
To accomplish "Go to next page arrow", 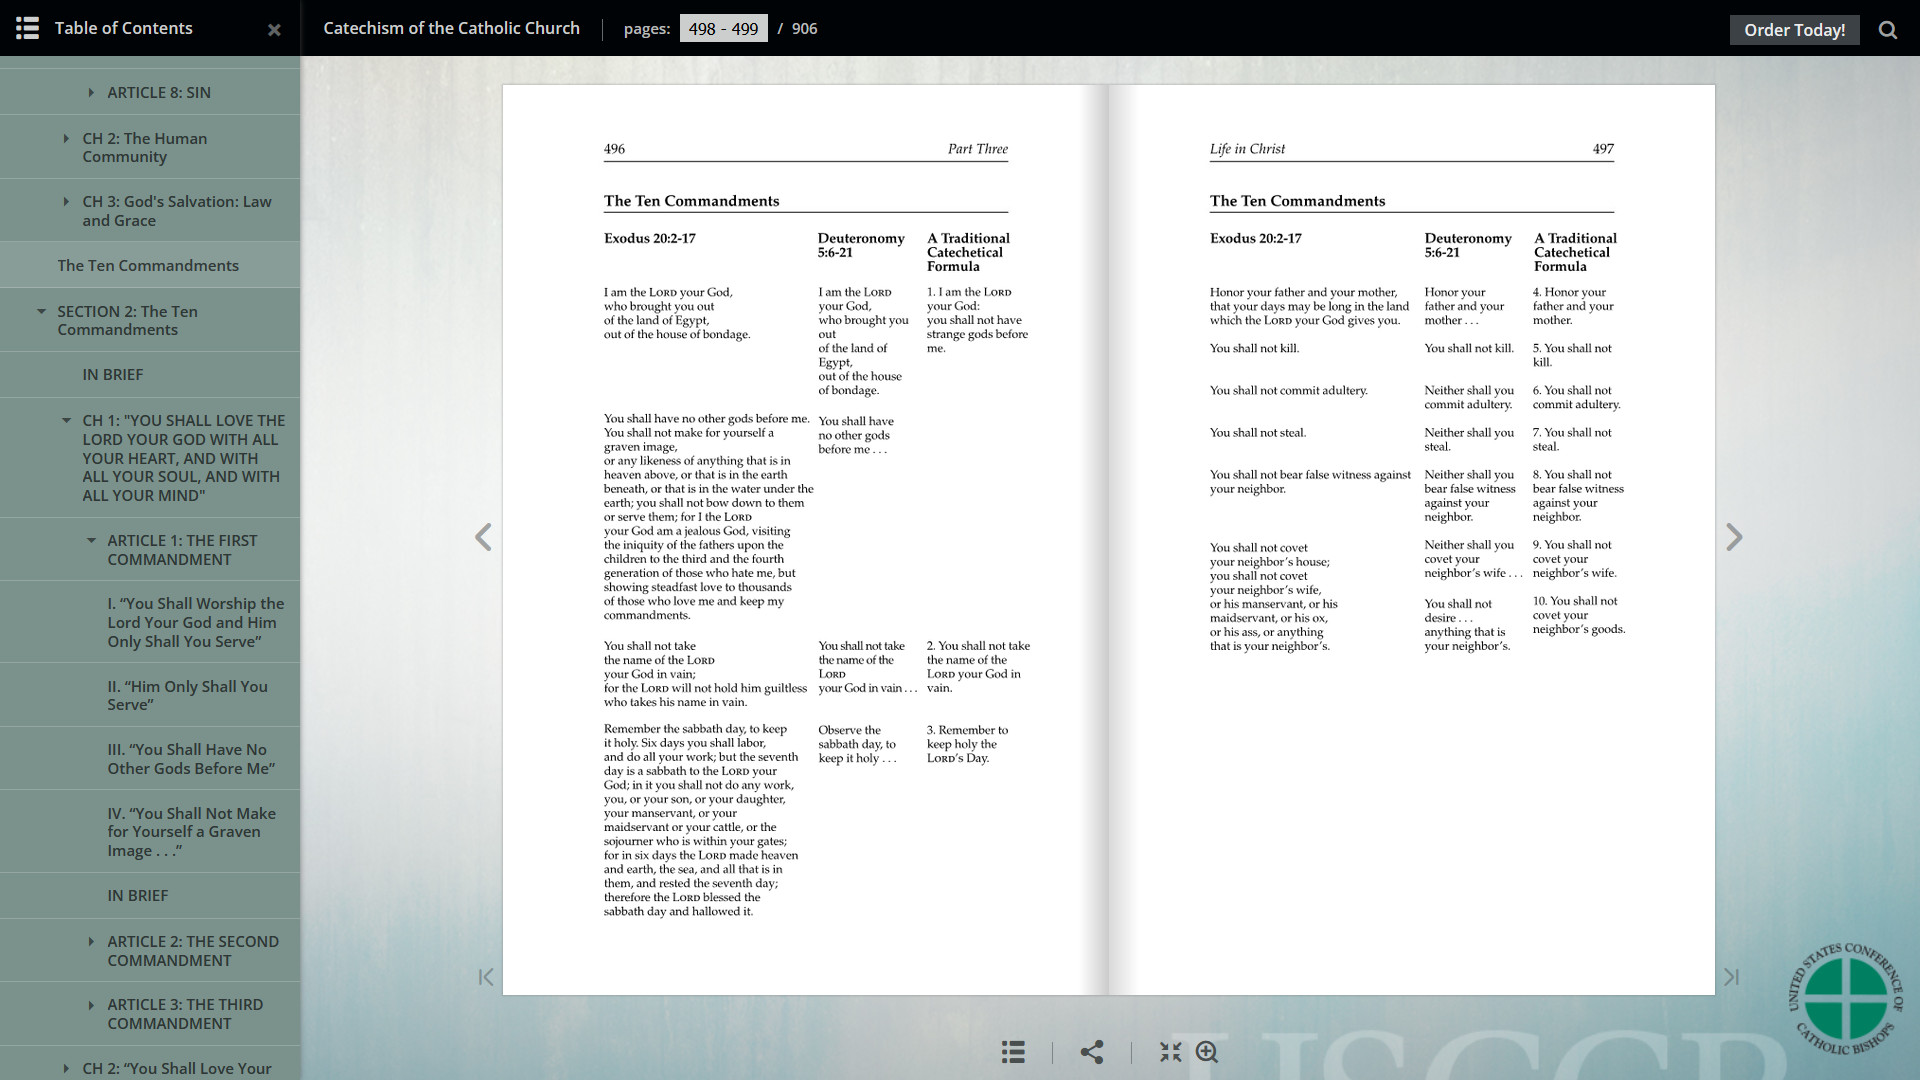I will coord(1734,537).
